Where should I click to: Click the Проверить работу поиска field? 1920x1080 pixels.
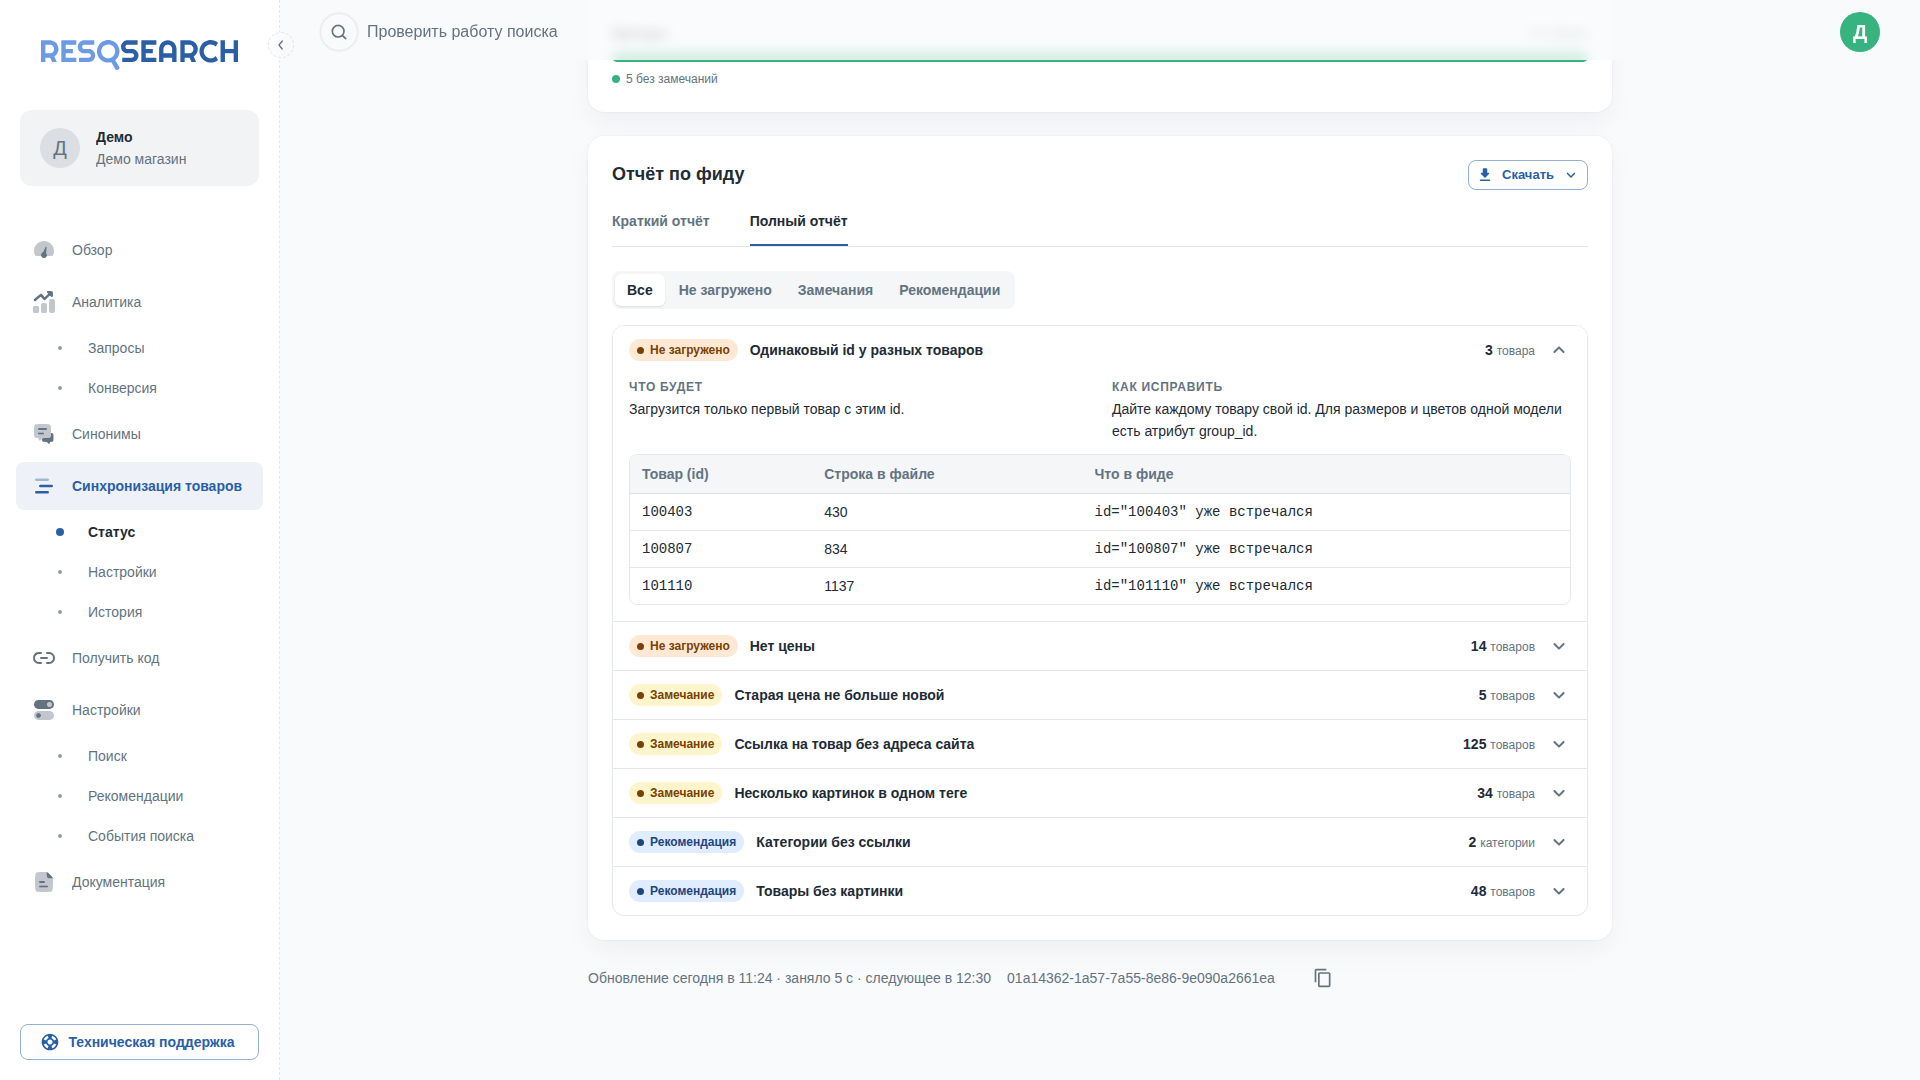click(462, 32)
